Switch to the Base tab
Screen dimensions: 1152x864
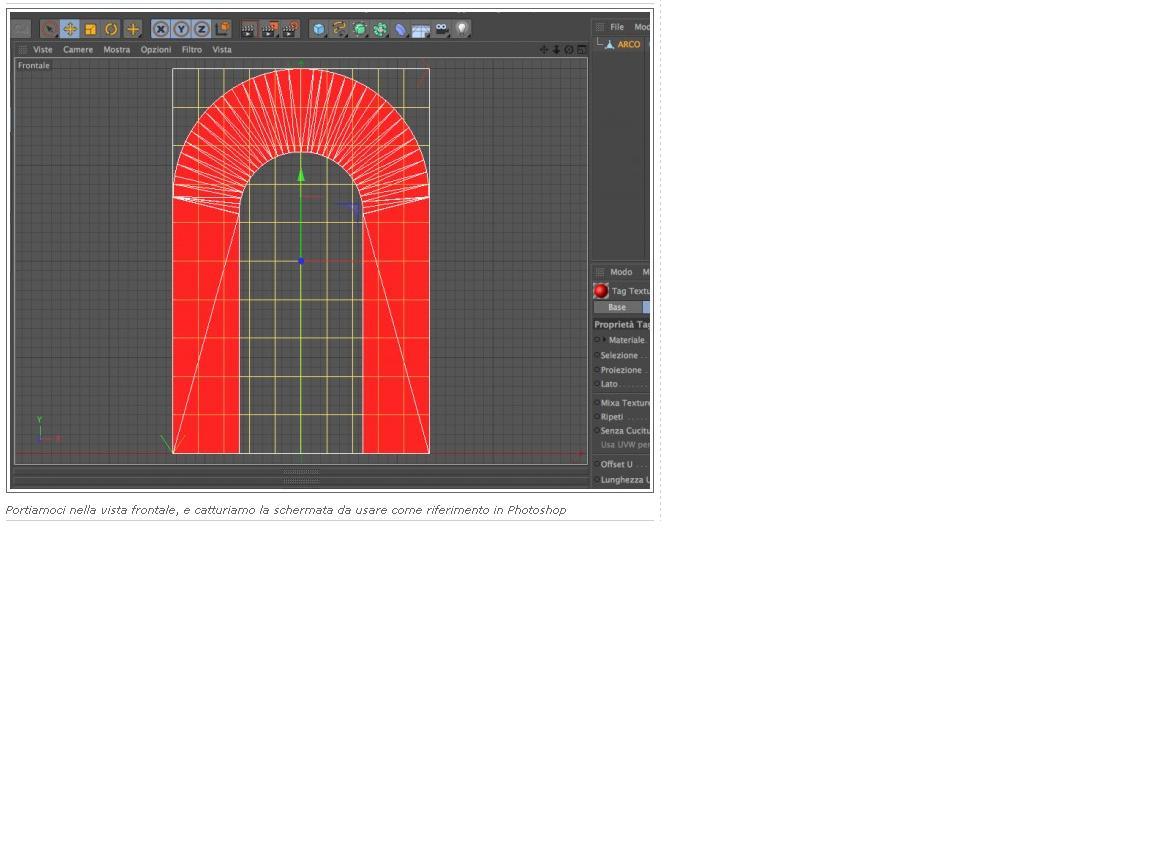coord(617,307)
